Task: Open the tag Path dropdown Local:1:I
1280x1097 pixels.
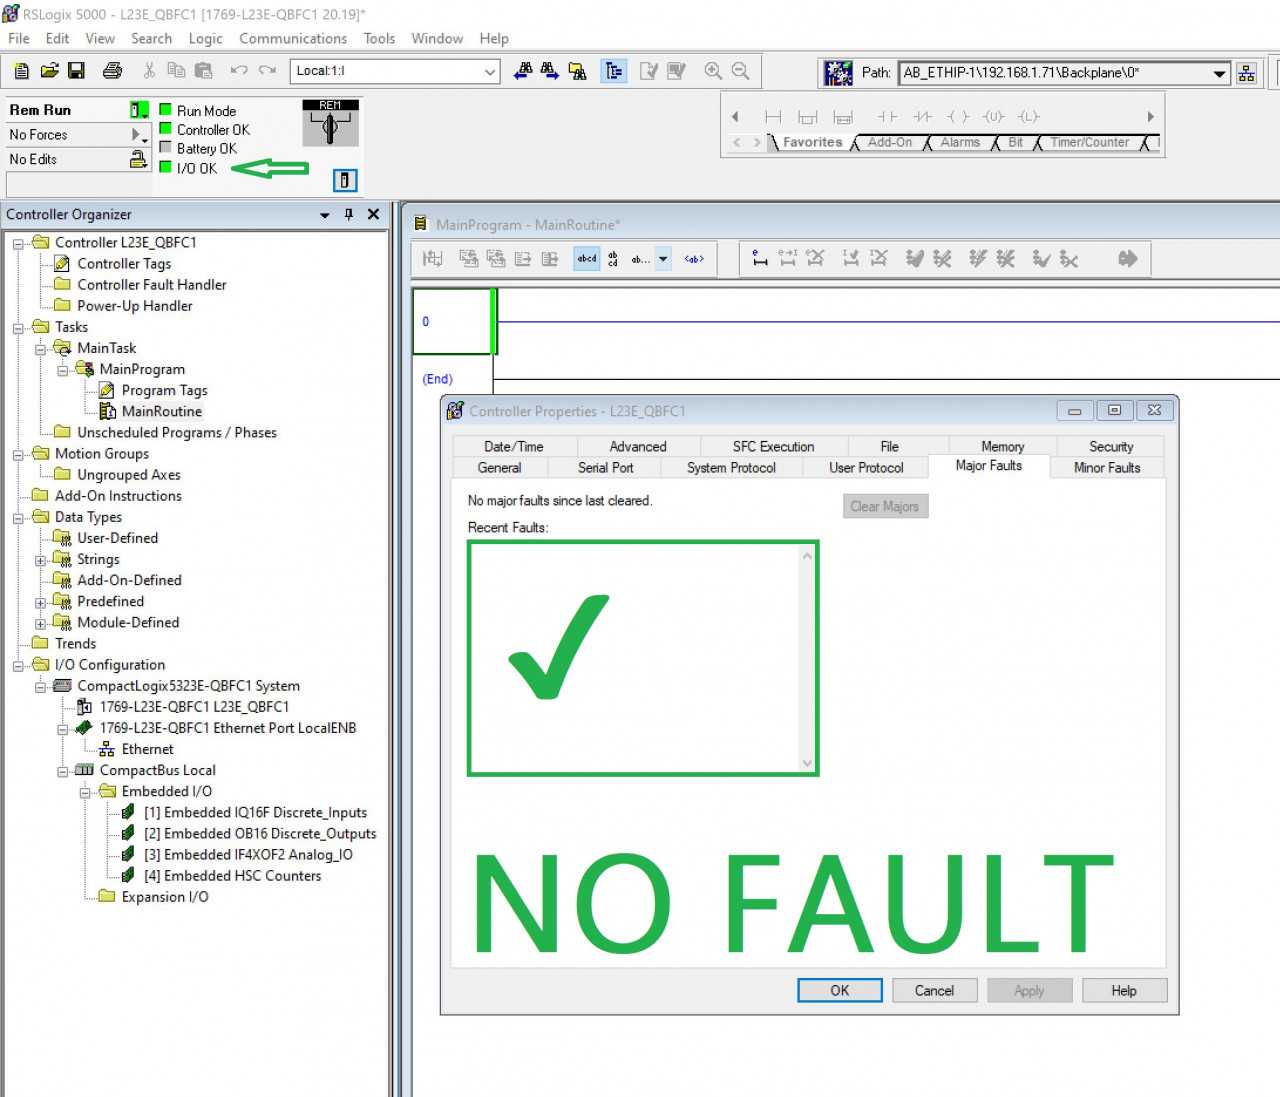Action: point(490,71)
